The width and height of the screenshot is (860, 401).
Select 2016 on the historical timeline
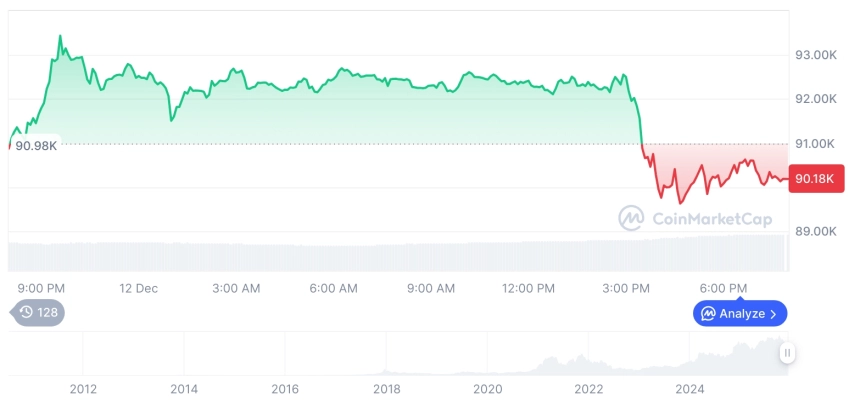coord(285,389)
